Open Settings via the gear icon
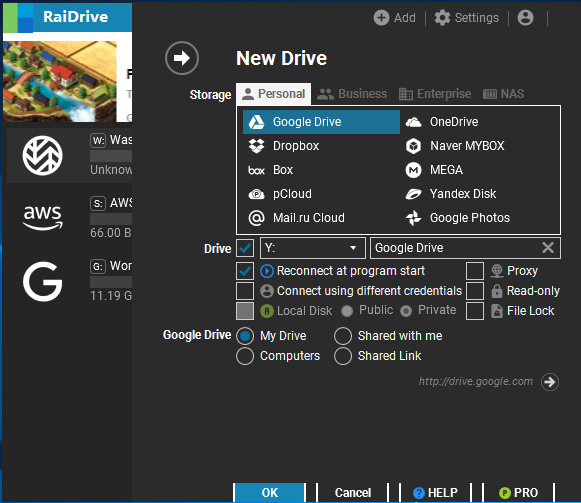This screenshot has width=581, height=503. tap(442, 17)
